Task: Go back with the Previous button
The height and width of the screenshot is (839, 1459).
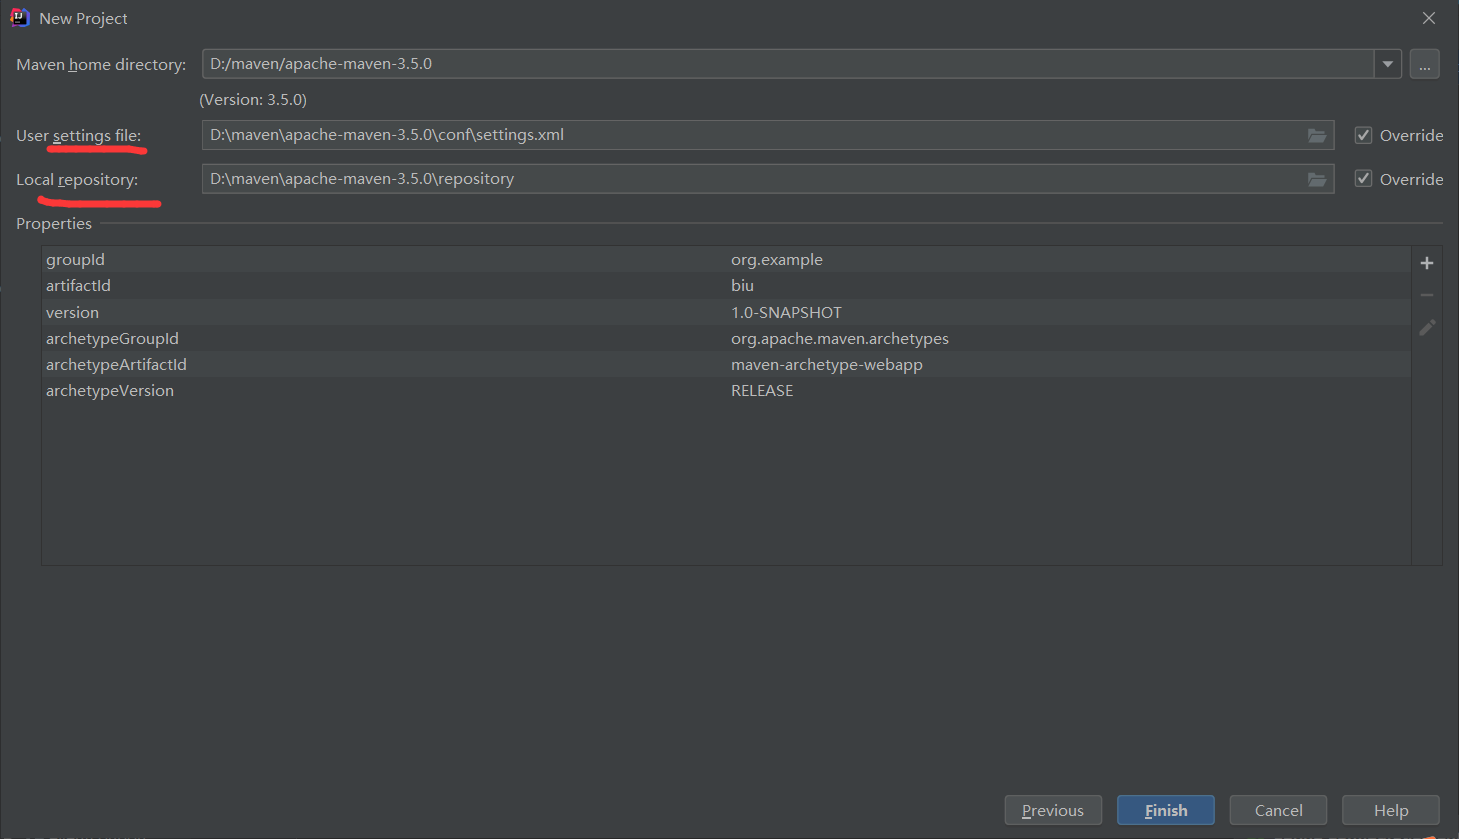Action: tap(1053, 810)
